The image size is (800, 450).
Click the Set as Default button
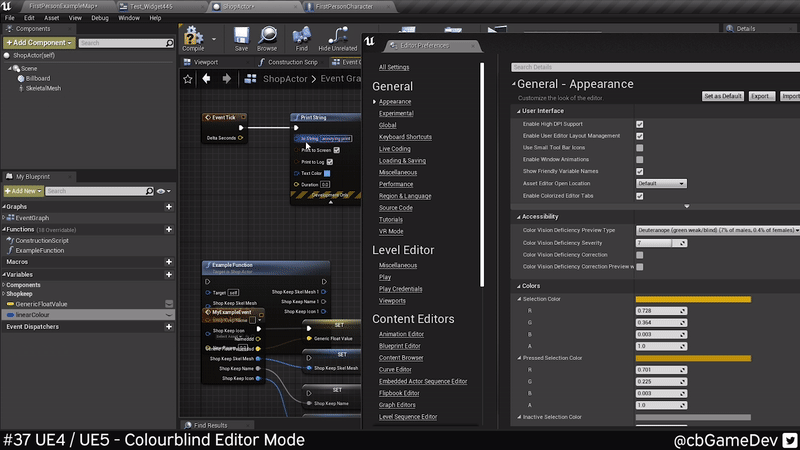[722, 96]
